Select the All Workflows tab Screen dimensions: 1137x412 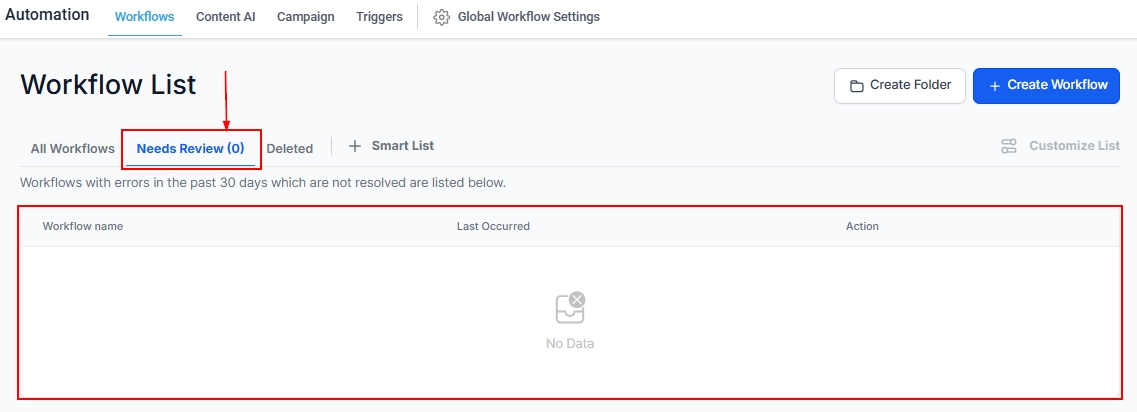tap(72, 149)
